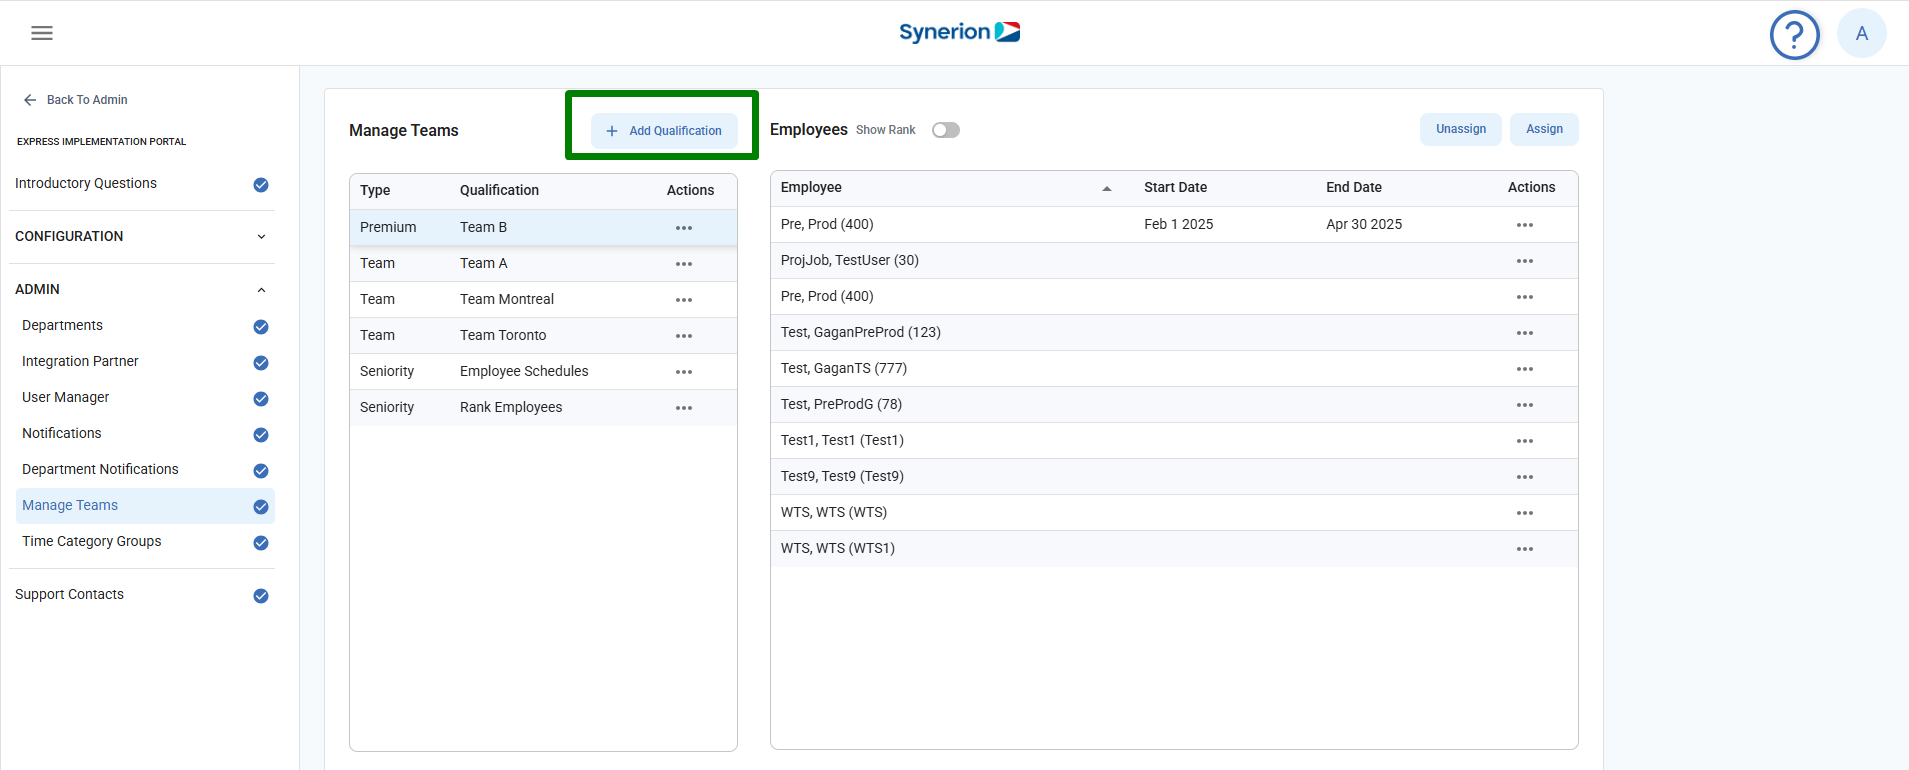The width and height of the screenshot is (1909, 770).
Task: Select the Team Toronto row
Action: [543, 336]
